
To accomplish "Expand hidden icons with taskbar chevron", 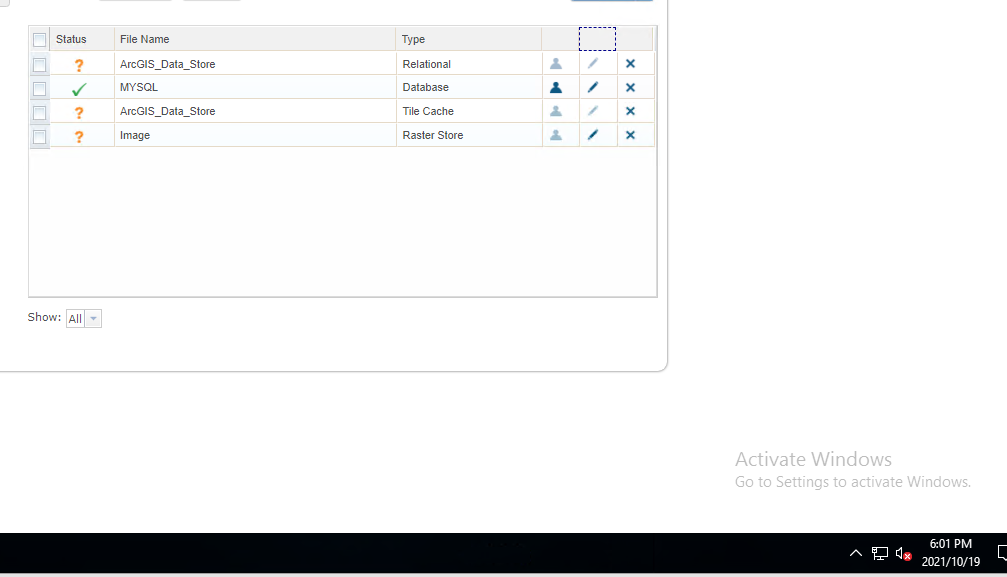I will pyautogui.click(x=855, y=553).
